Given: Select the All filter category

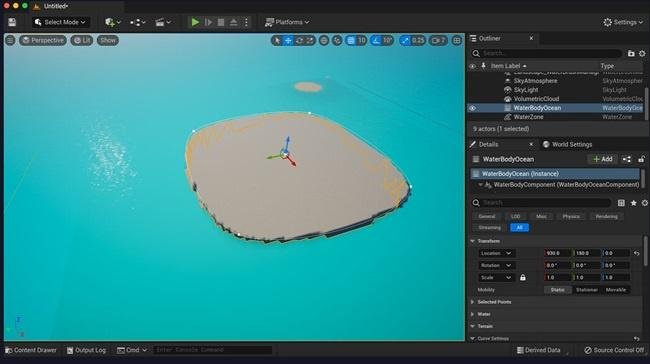Looking at the screenshot, I should coord(519,228).
